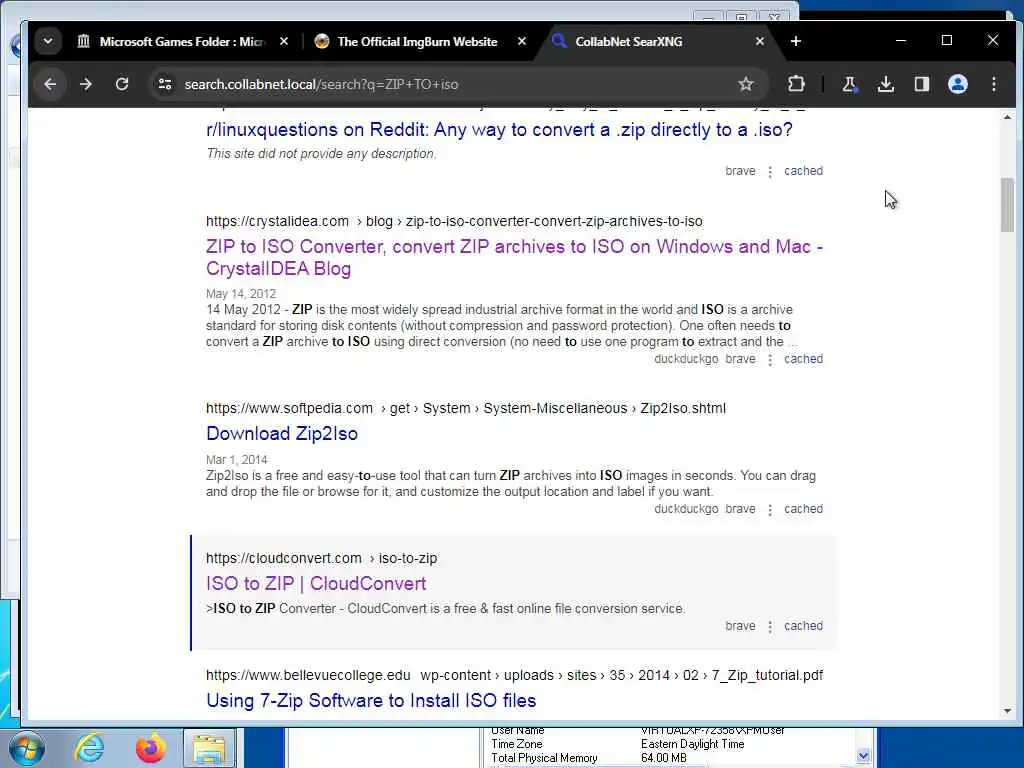This screenshot has width=1024, height=768.
Task: Reload the SearXNG results page
Action: point(122,84)
